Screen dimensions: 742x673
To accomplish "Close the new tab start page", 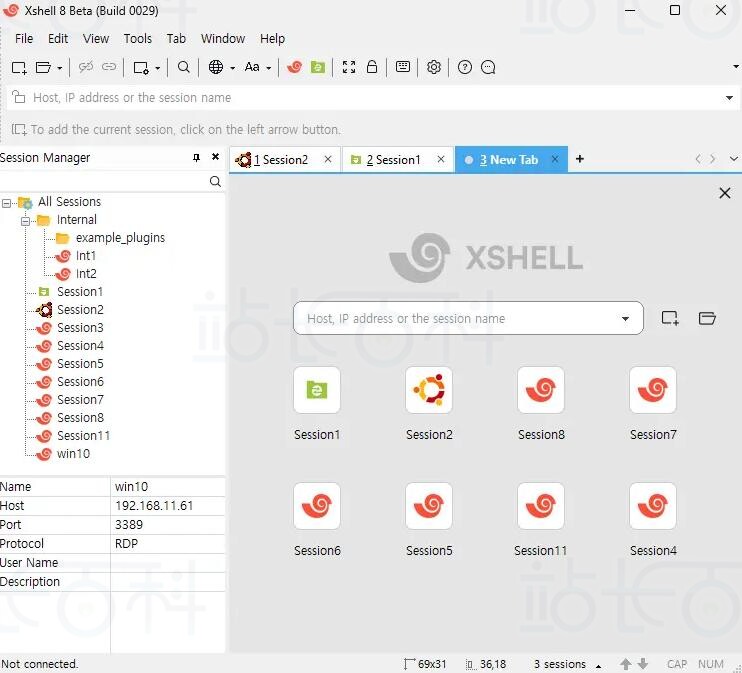I will 724,193.
